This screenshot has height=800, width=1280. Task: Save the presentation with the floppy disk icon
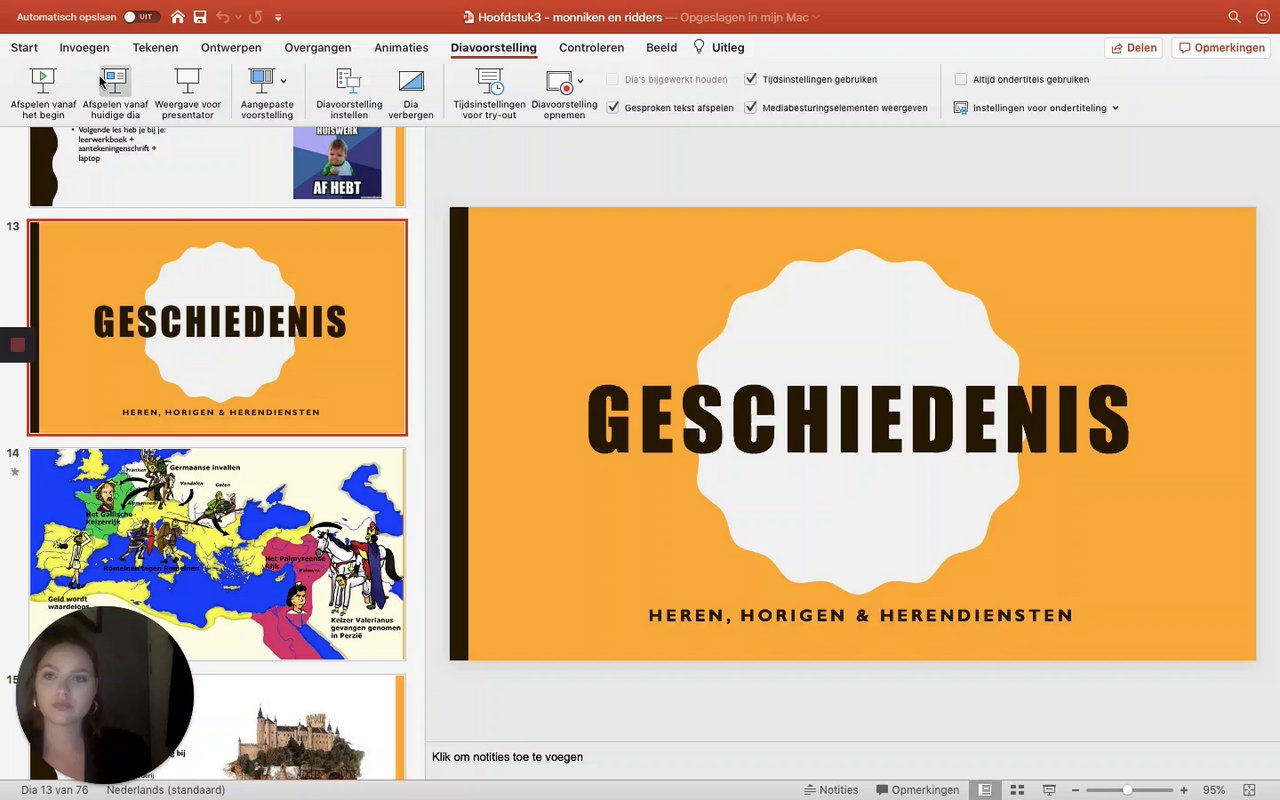click(200, 17)
